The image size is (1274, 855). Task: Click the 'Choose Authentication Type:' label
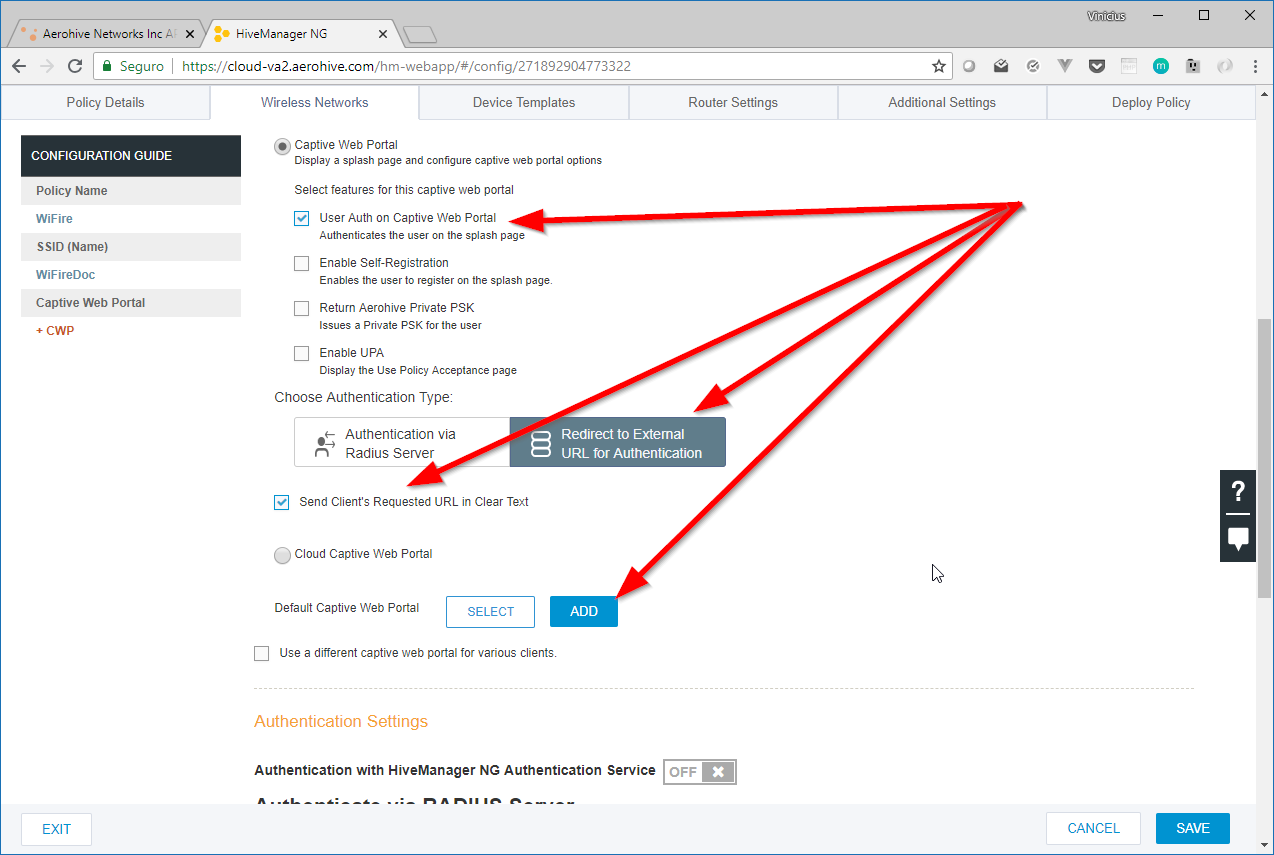point(364,398)
